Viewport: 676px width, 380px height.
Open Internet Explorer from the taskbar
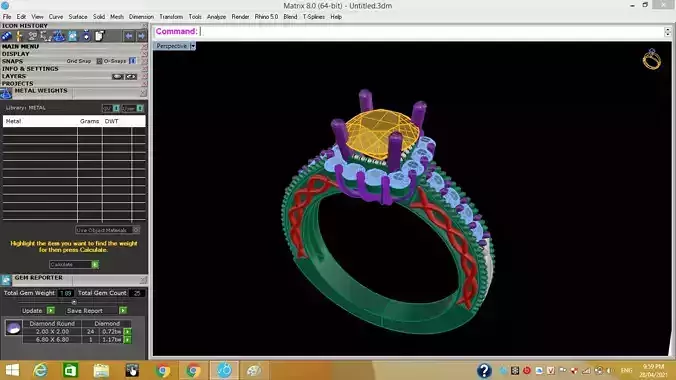41,371
